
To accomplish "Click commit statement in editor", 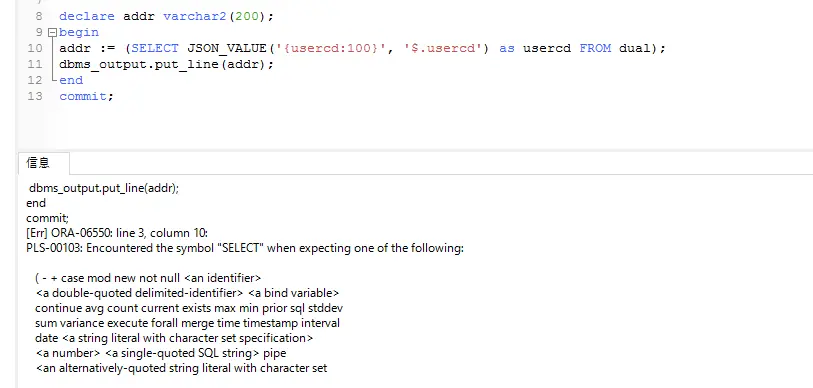I will 86,96.
